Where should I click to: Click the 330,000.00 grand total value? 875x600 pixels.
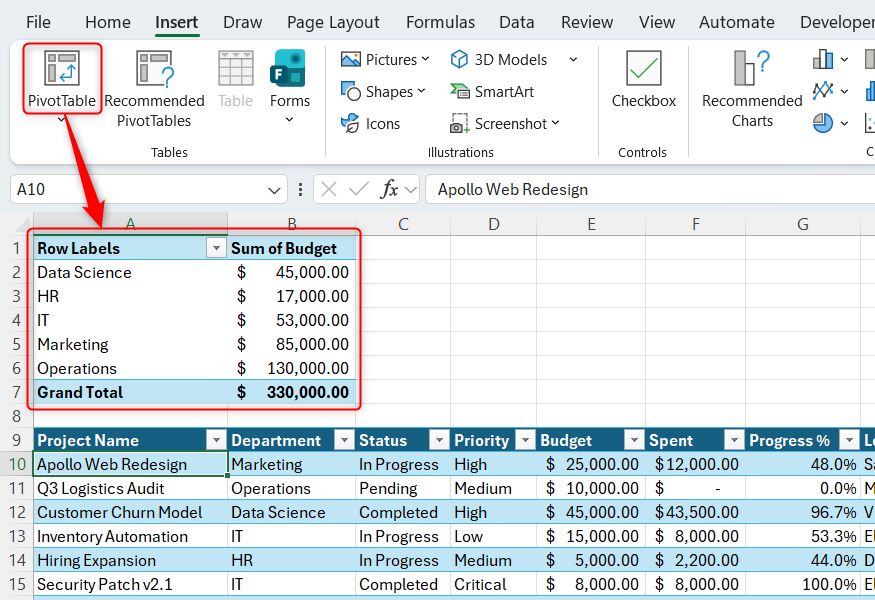pyautogui.click(x=292, y=392)
